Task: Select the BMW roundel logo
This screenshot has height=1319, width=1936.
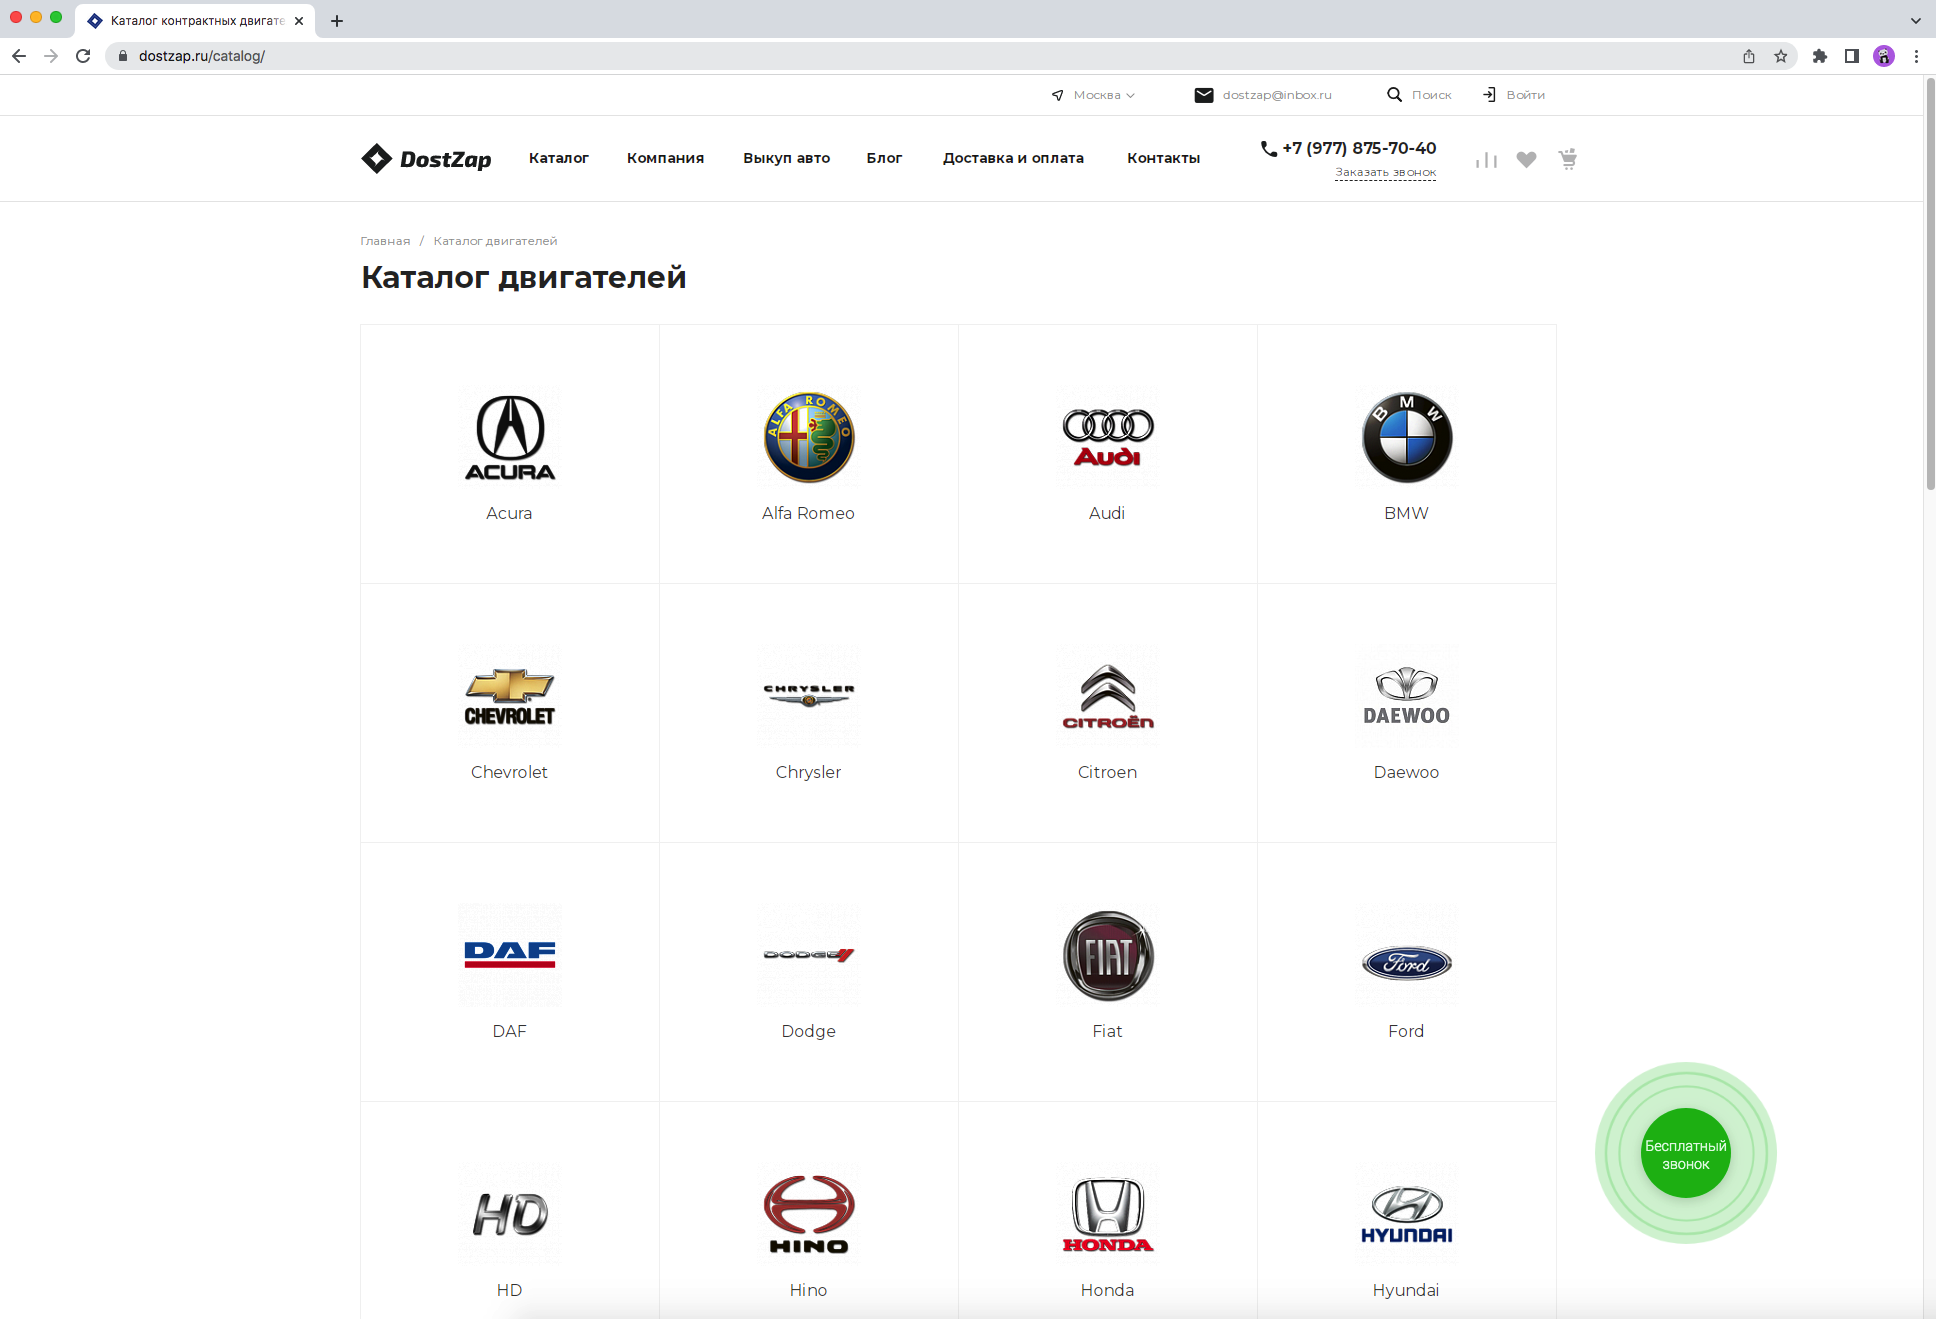Action: (x=1406, y=437)
